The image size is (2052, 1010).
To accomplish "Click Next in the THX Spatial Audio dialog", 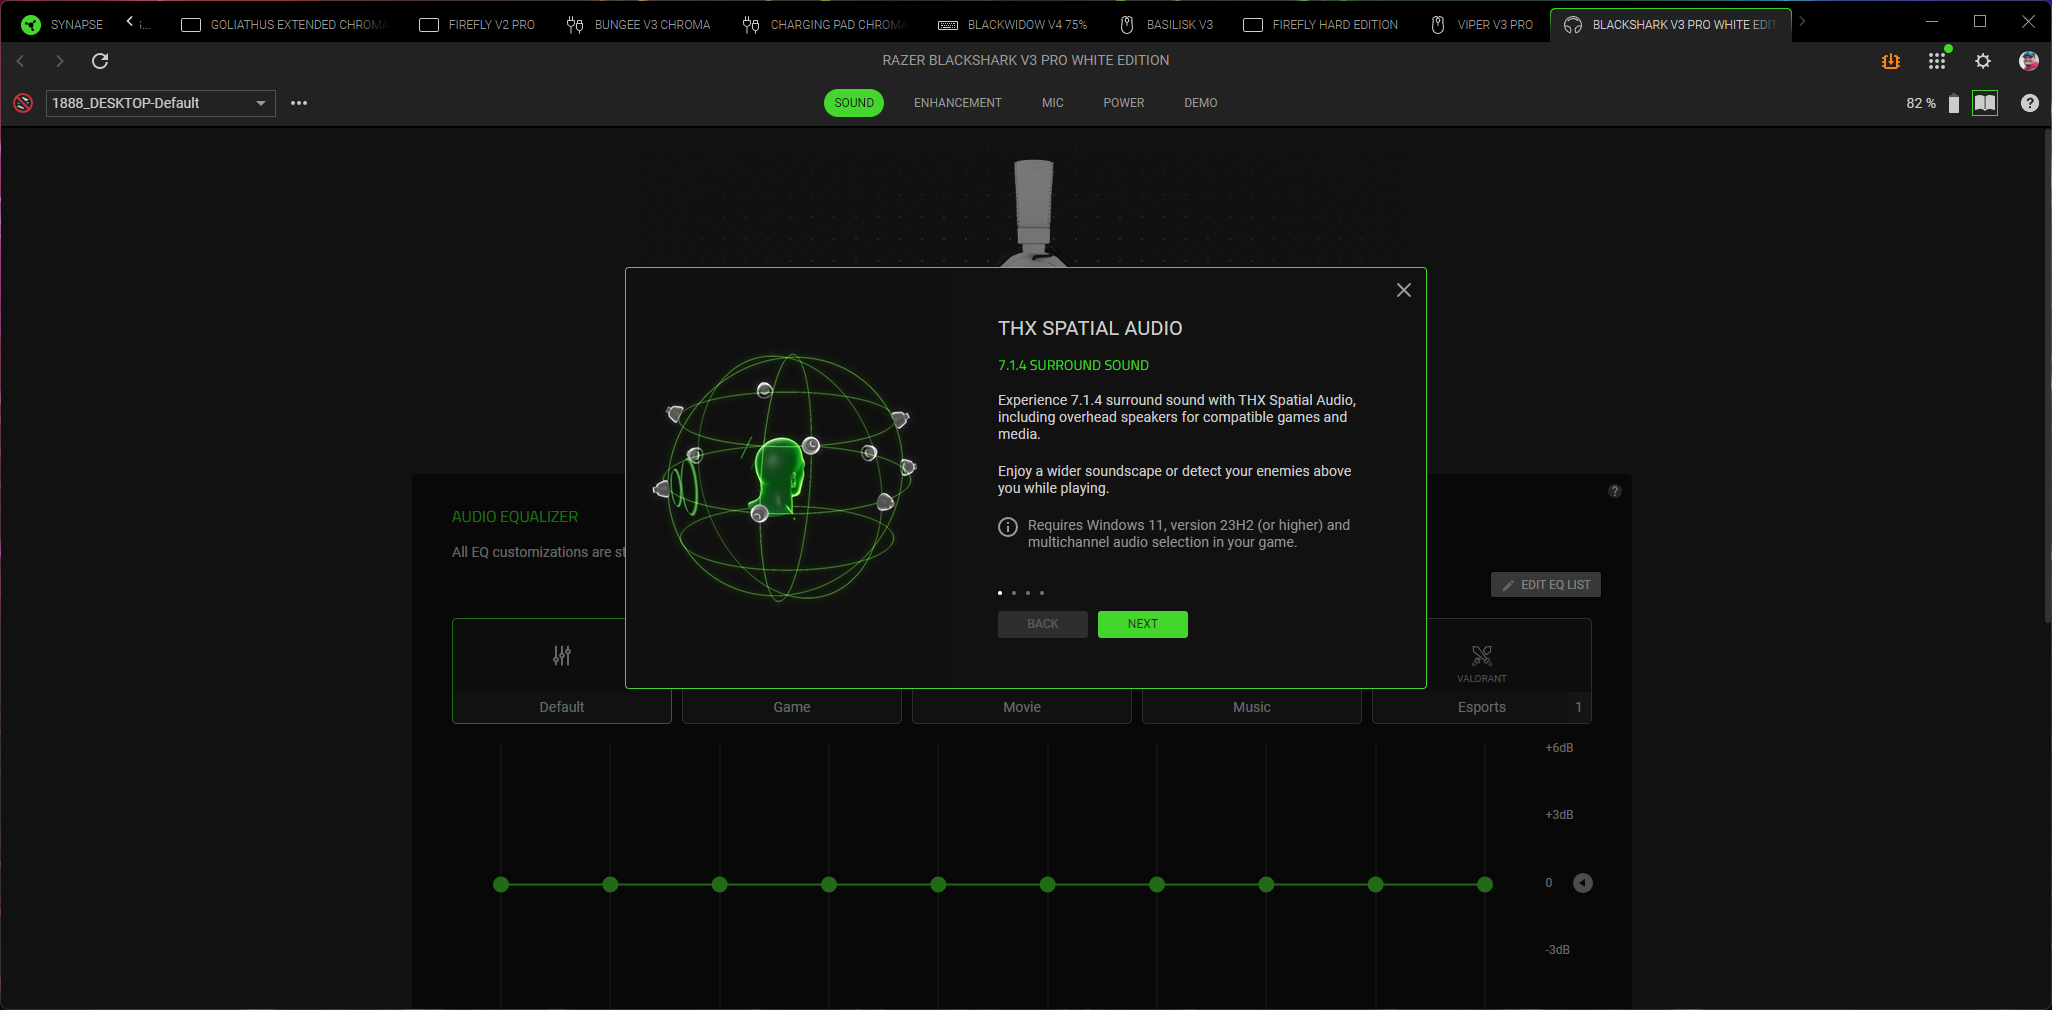I will click(x=1143, y=624).
